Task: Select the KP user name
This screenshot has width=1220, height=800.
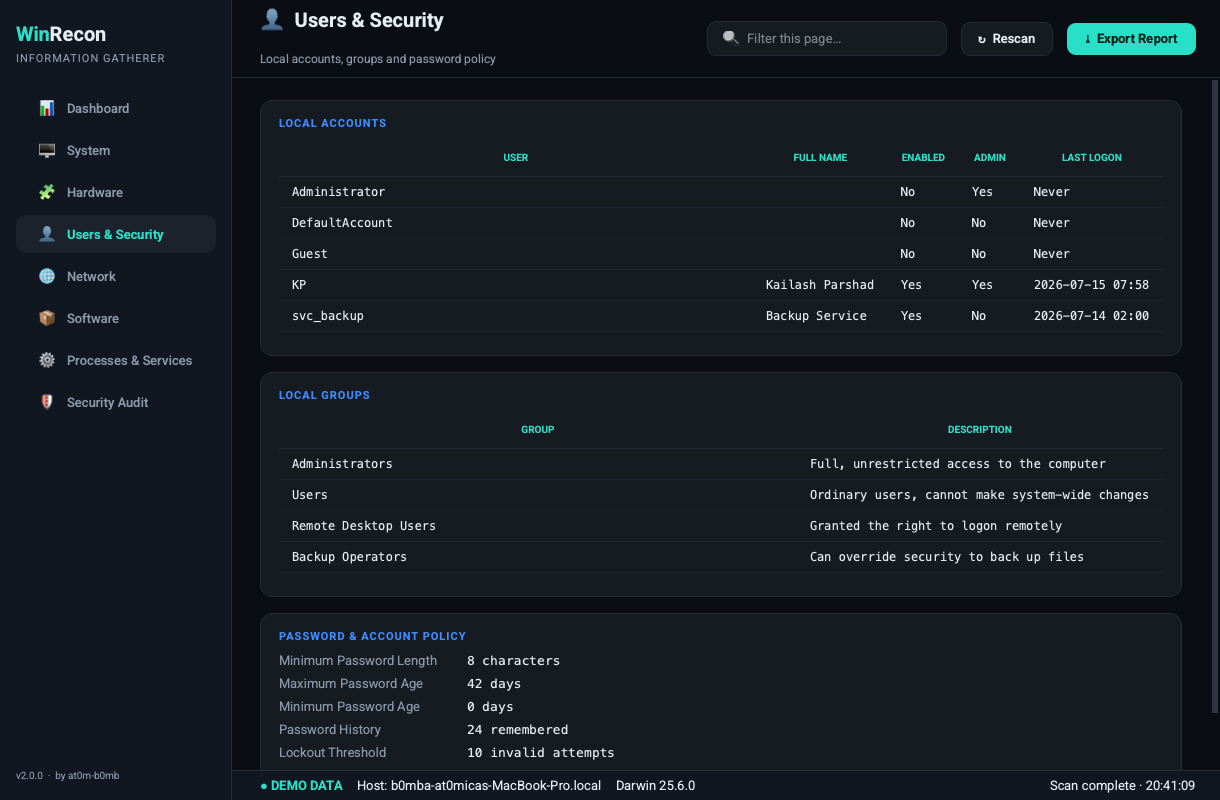Action: (x=299, y=285)
